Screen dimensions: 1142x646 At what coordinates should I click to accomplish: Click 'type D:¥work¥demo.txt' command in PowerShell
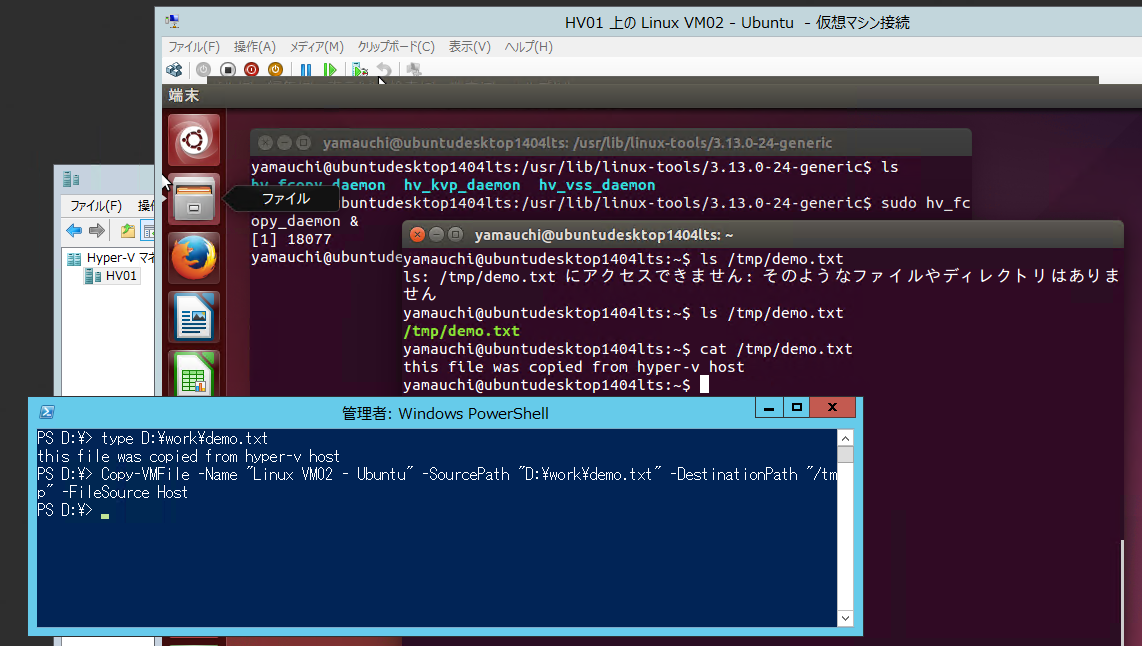tap(184, 438)
